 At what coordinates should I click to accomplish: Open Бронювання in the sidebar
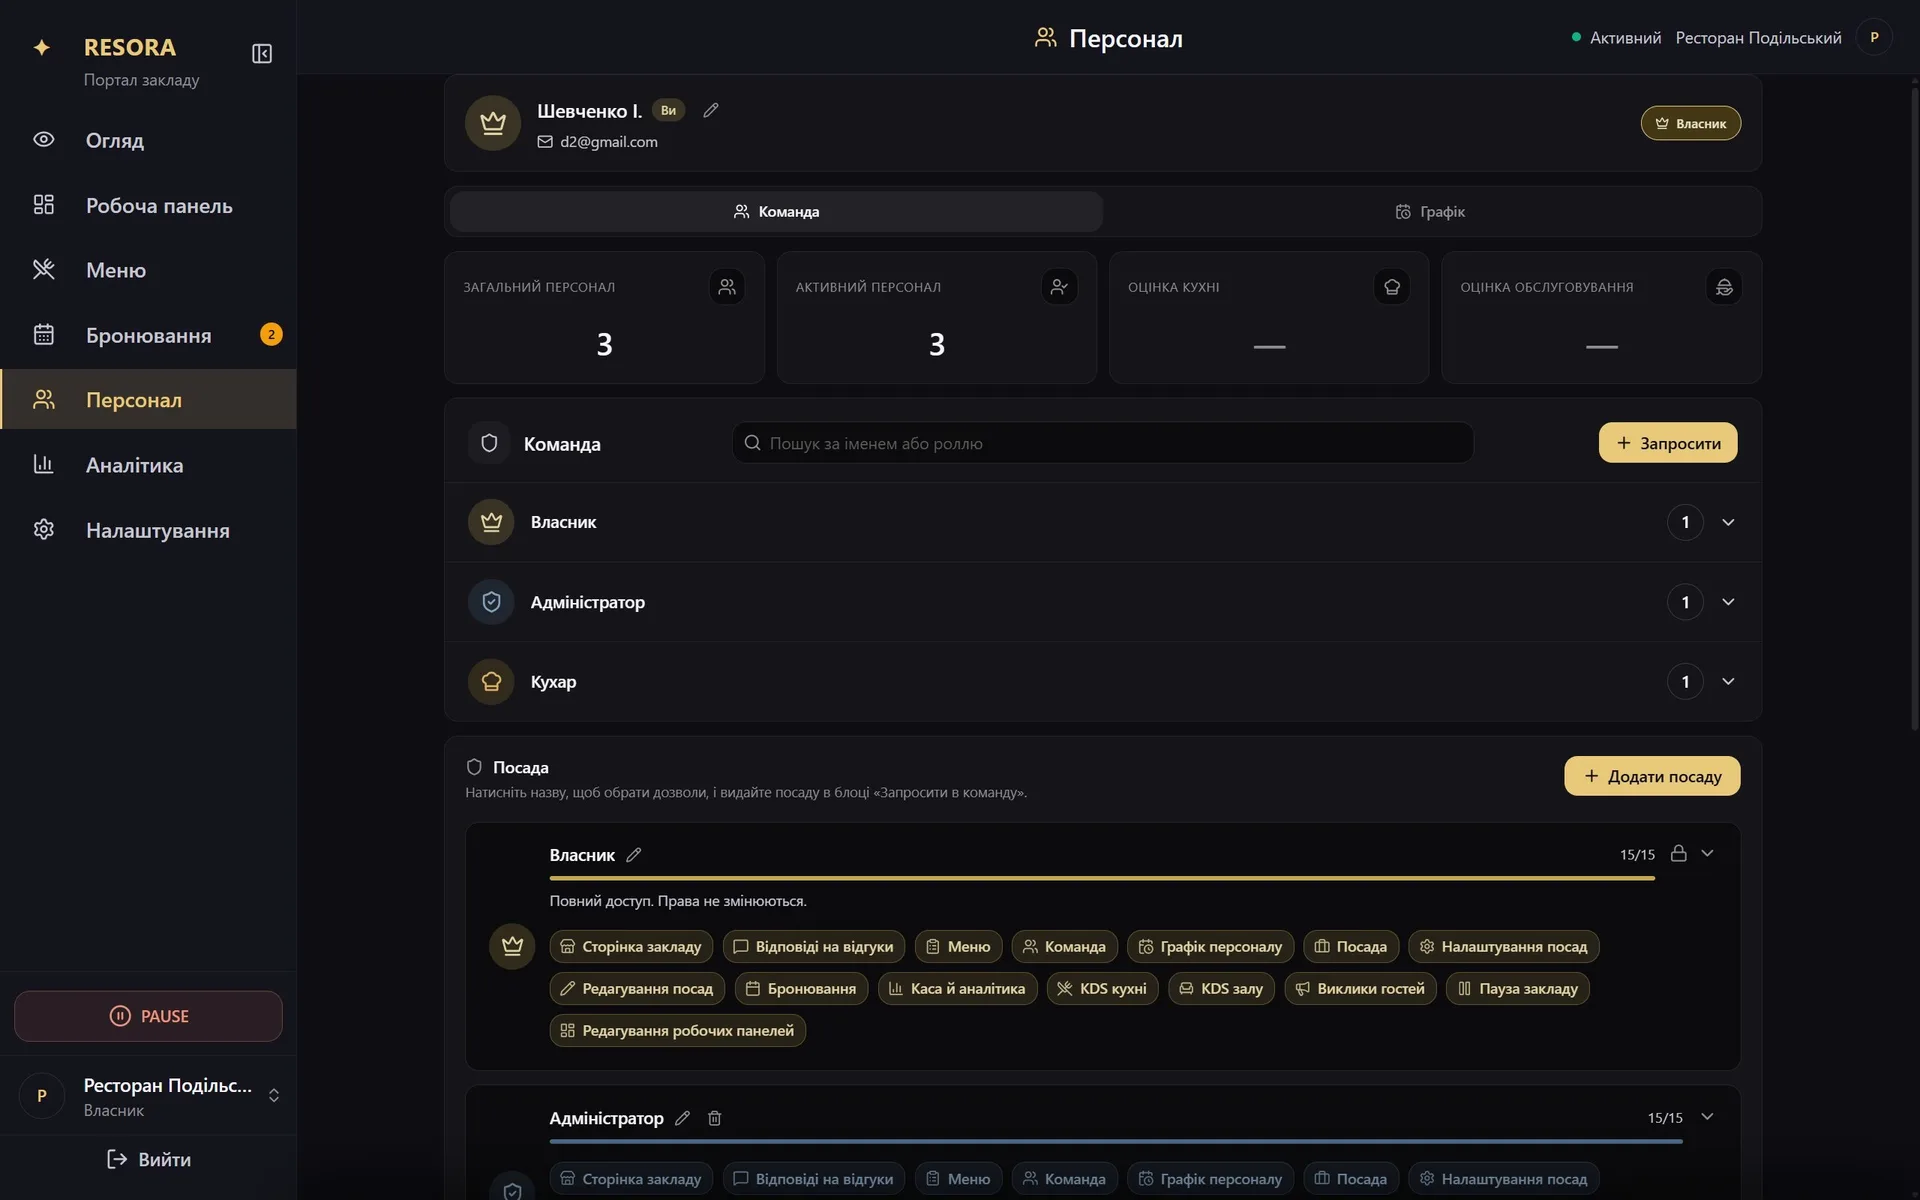point(148,335)
